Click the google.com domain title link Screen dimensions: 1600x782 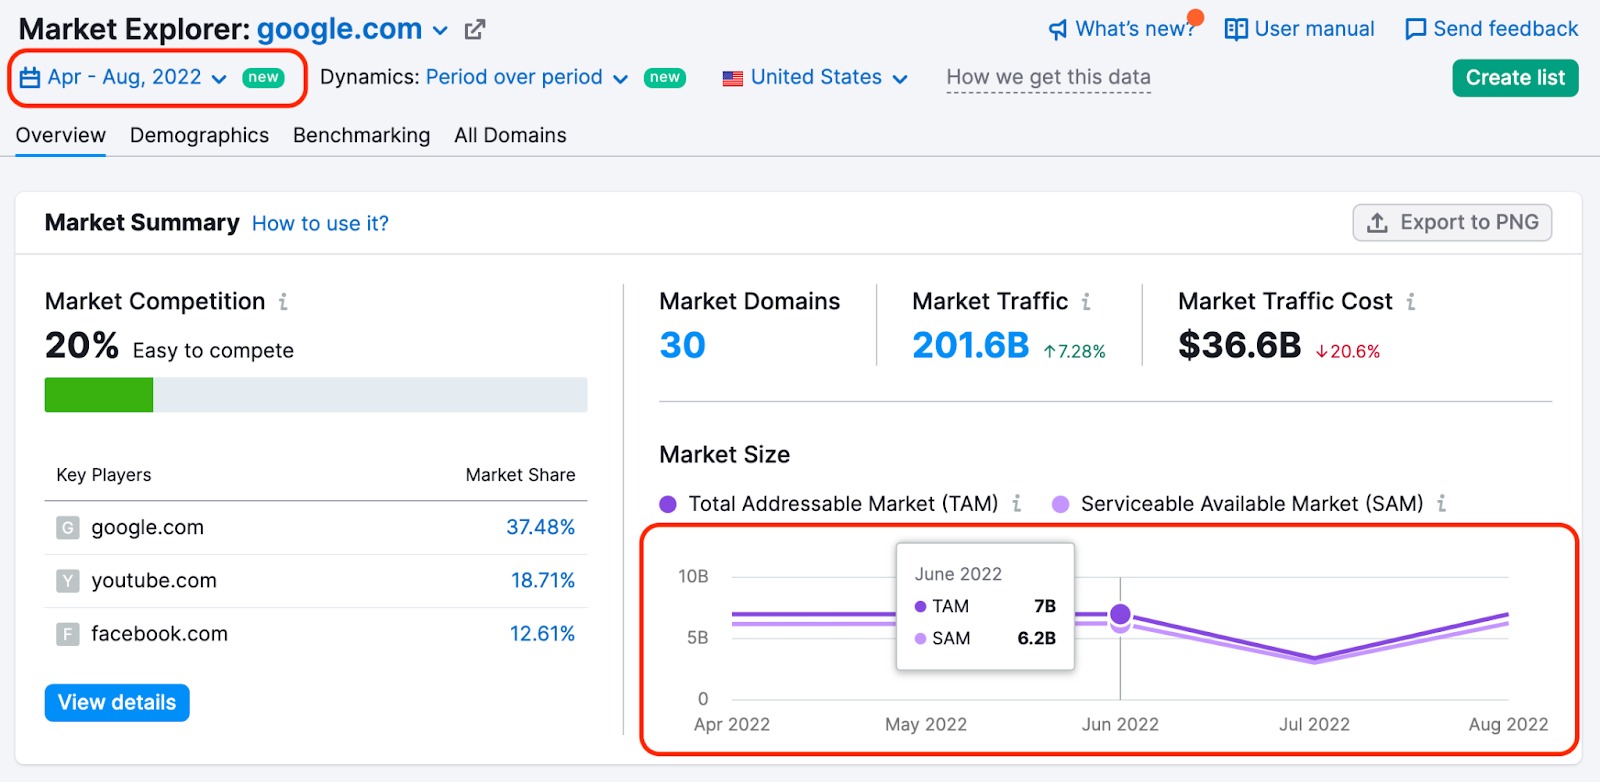(339, 29)
